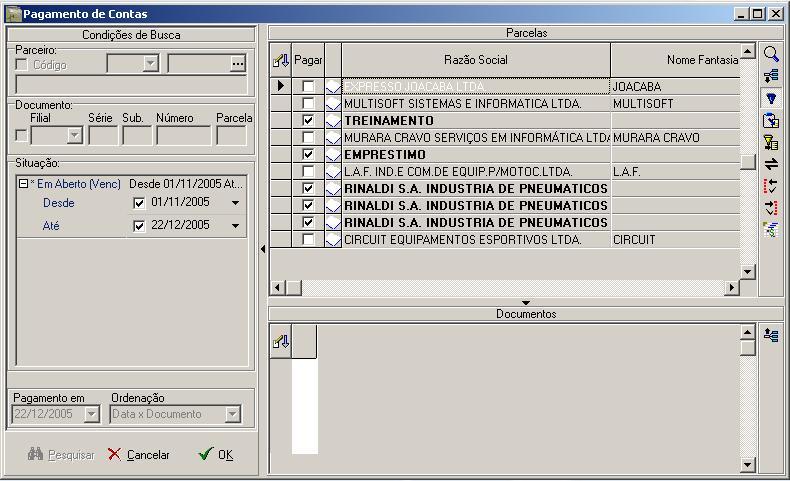Enable the Código checkbox under Parceiro
This screenshot has width=790, height=481.
click(x=22, y=65)
